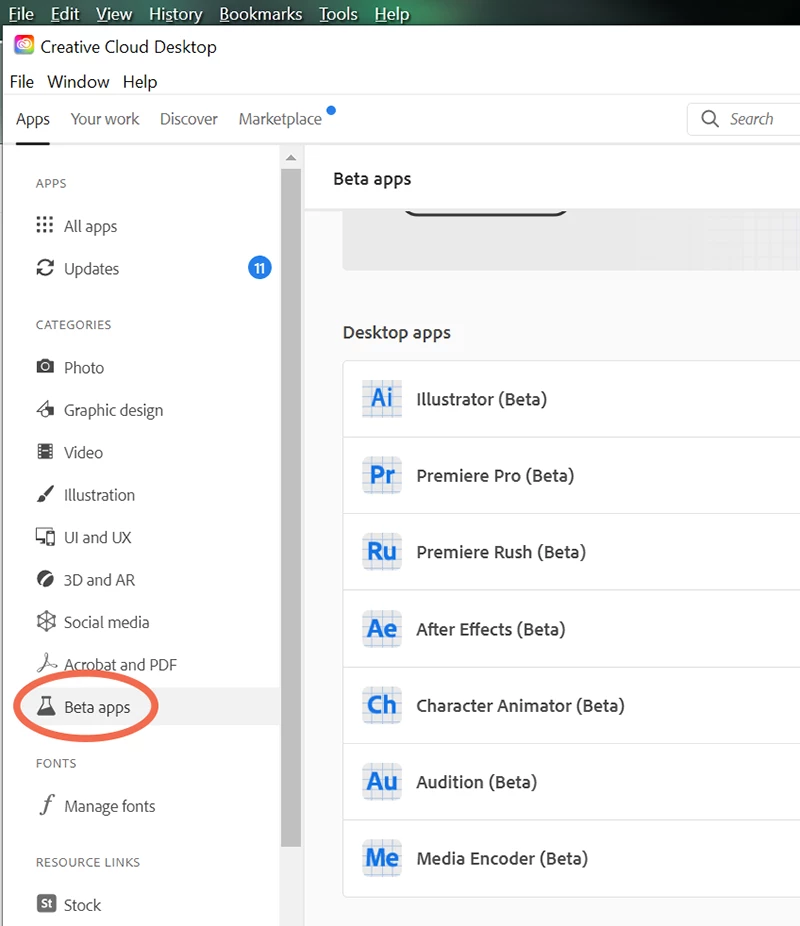Switch to the Apps tab
800x926 pixels.
coord(32,119)
